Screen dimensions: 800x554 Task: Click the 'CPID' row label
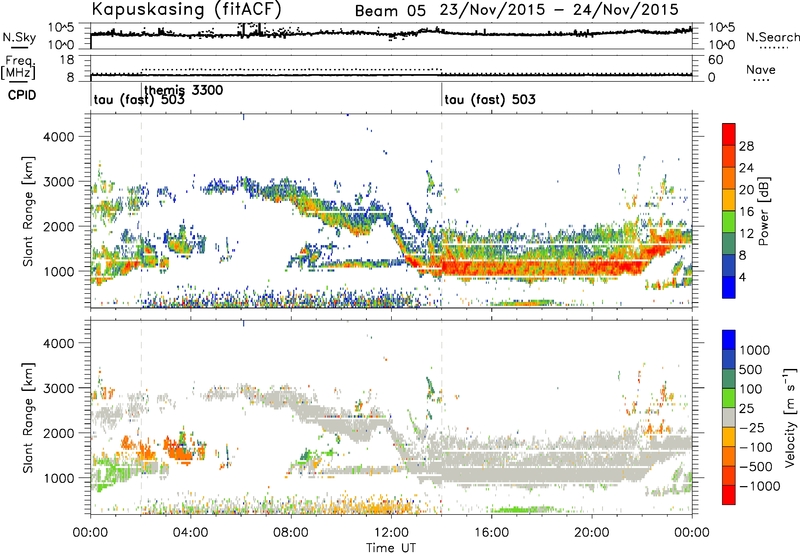coord(22,95)
